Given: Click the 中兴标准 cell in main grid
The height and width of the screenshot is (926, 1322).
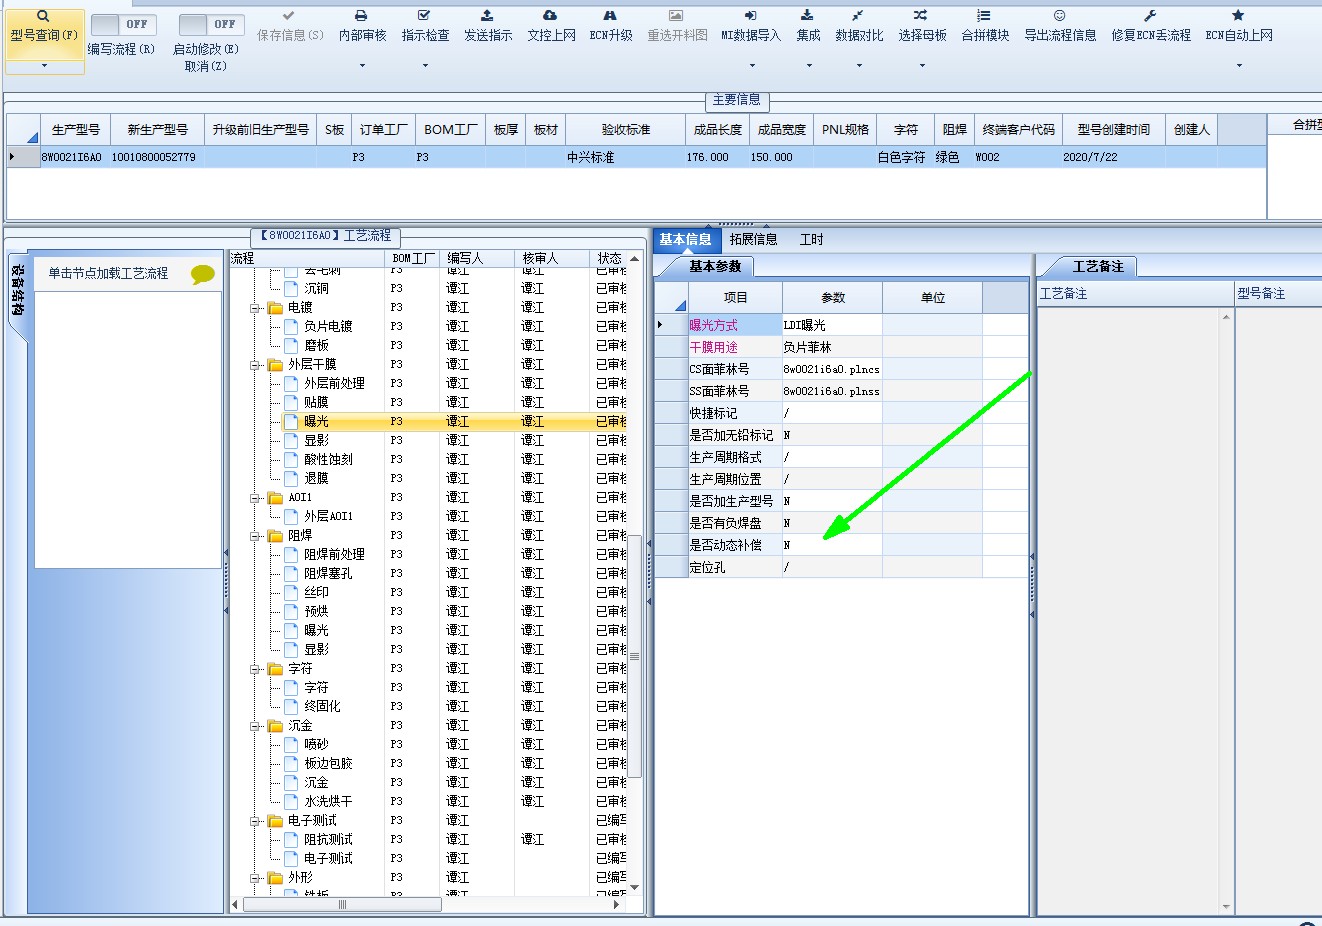Looking at the screenshot, I should coord(626,157).
